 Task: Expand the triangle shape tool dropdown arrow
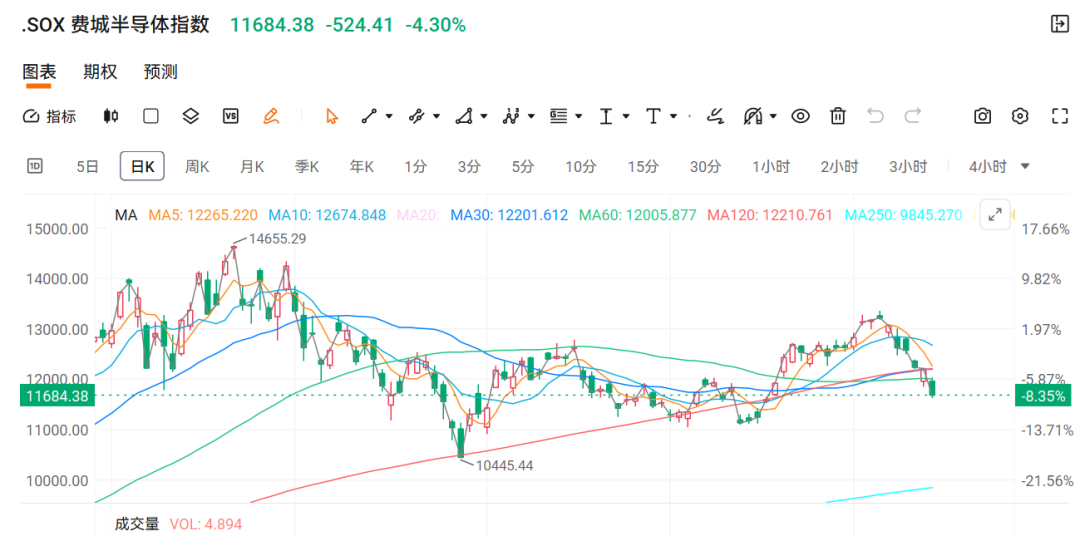click(484, 116)
